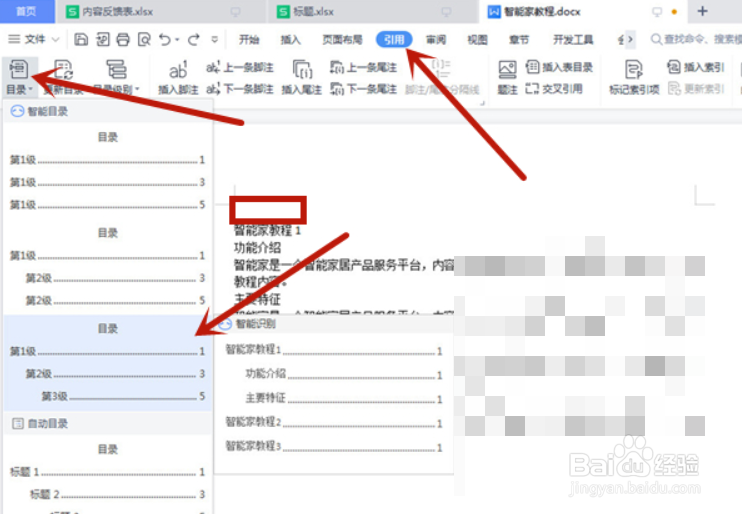Switch to the 视图 ribbon tab
The width and height of the screenshot is (742, 514).
coord(477,40)
